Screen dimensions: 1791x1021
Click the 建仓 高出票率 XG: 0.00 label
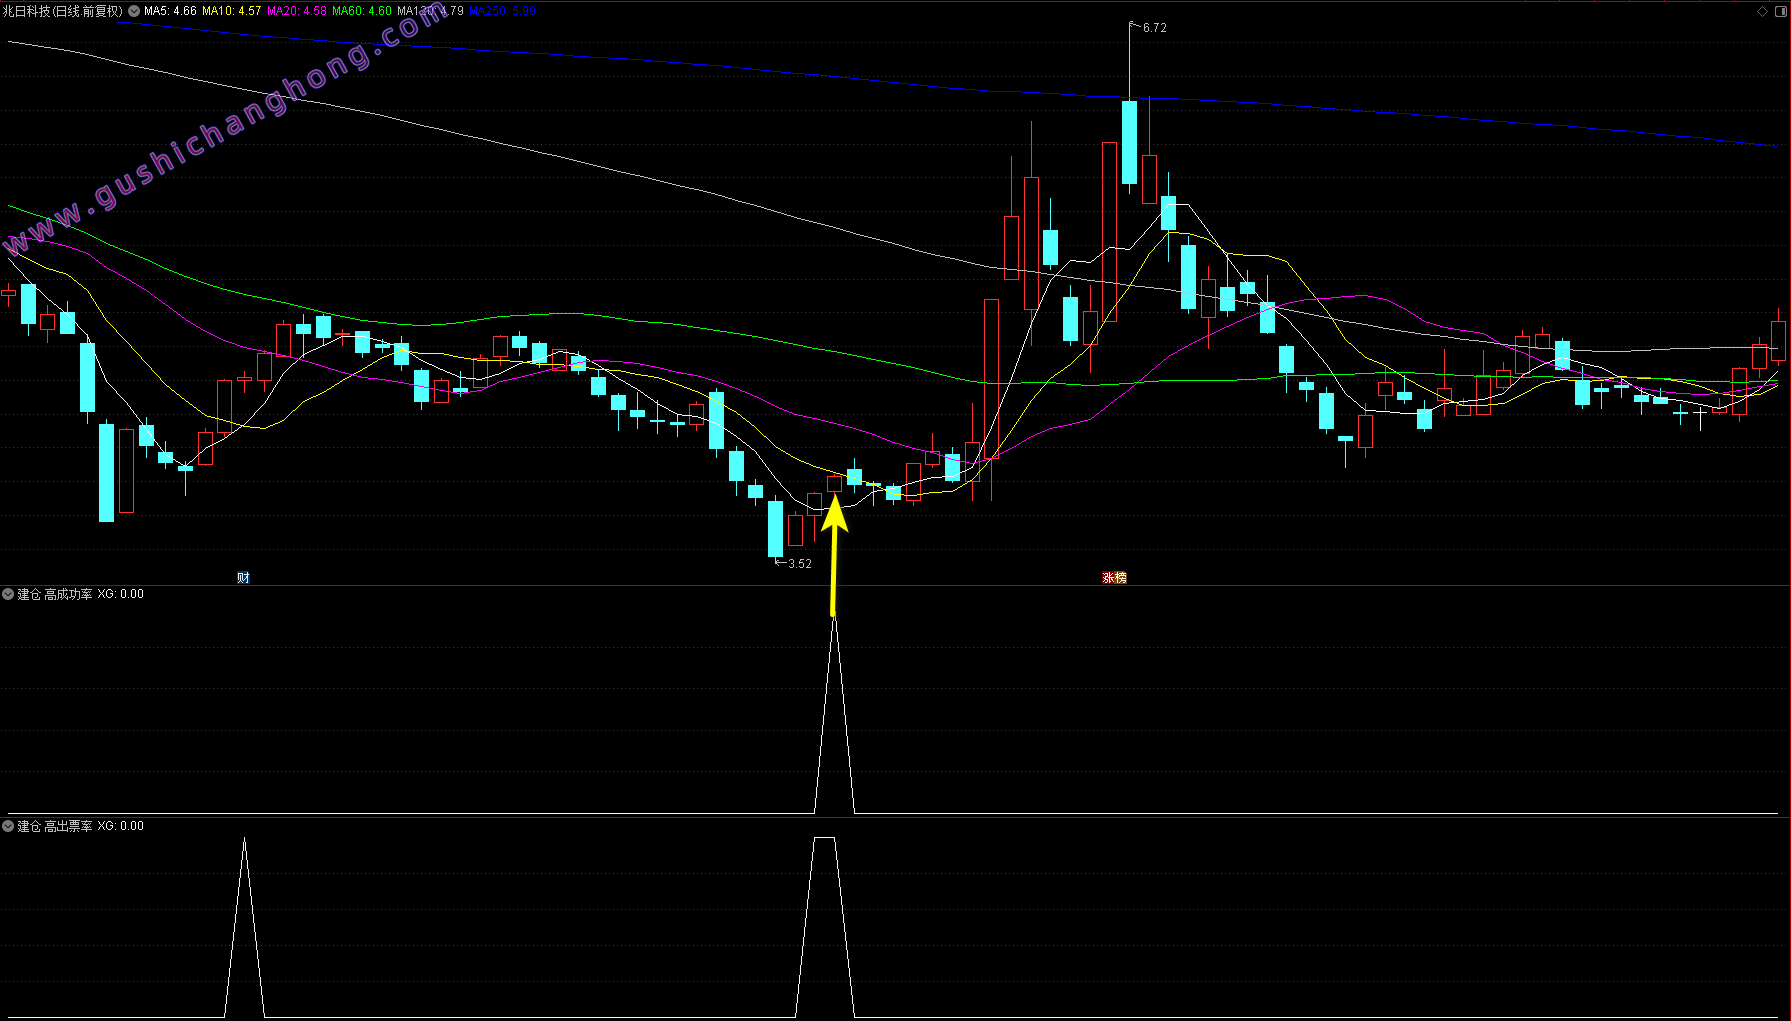pyautogui.click(x=81, y=826)
